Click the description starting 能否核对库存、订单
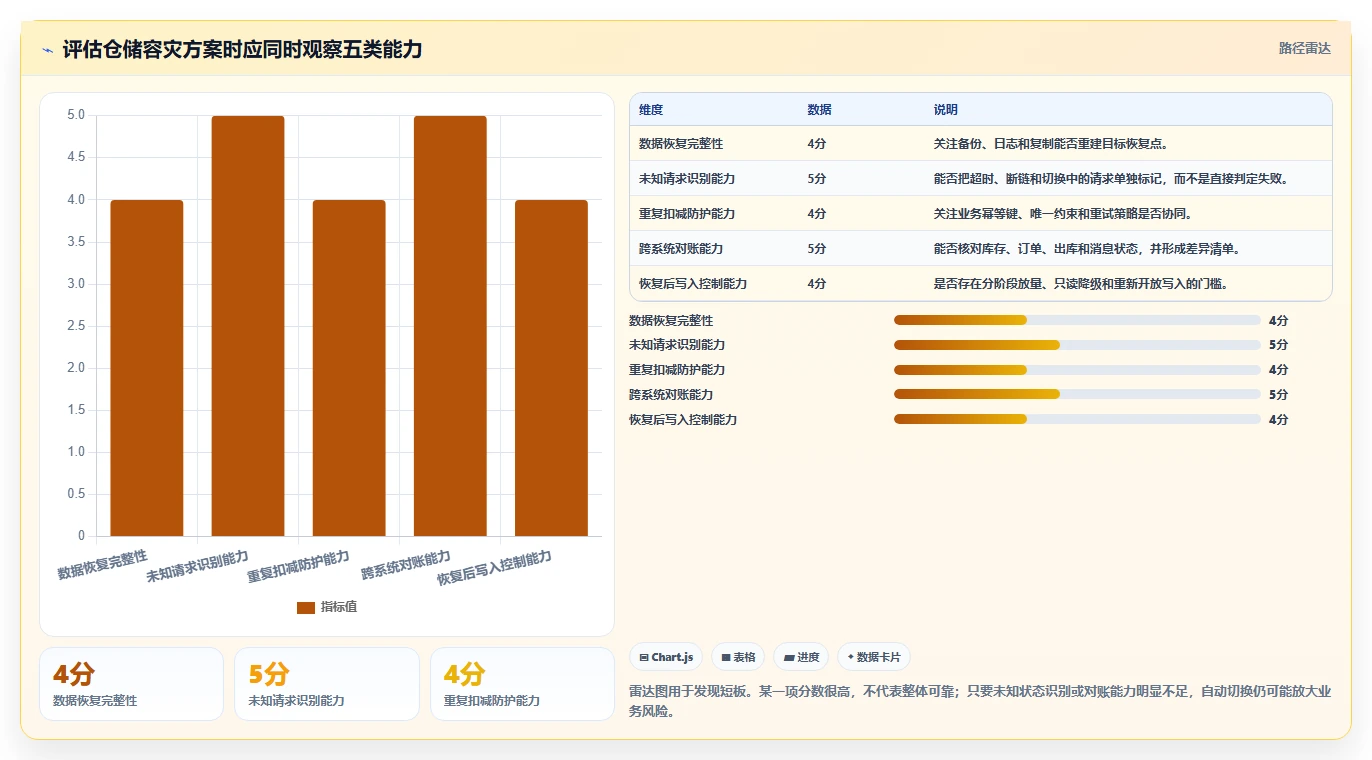The height and width of the screenshot is (760, 1372). click(1087, 249)
